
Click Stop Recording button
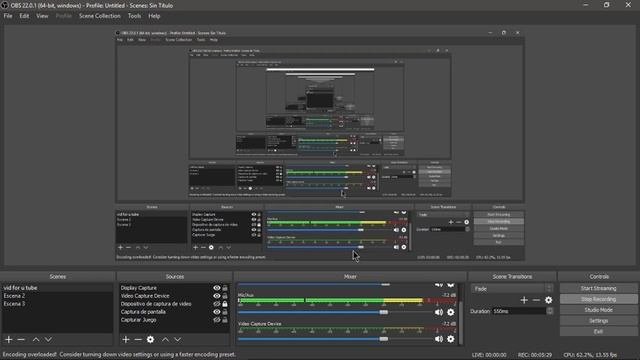598,299
